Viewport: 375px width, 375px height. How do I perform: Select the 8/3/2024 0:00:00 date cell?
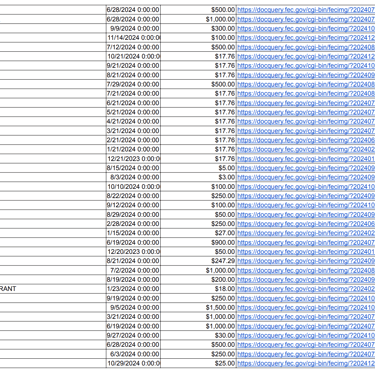pyautogui.click(x=133, y=177)
